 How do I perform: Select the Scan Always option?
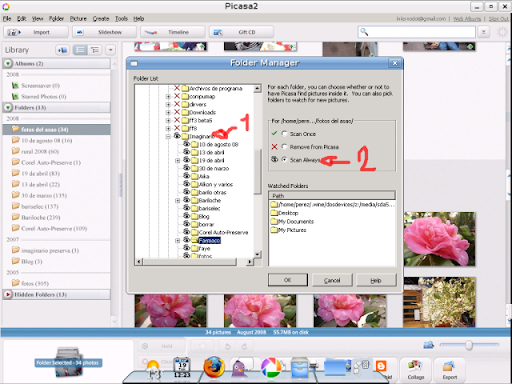pyautogui.click(x=284, y=160)
